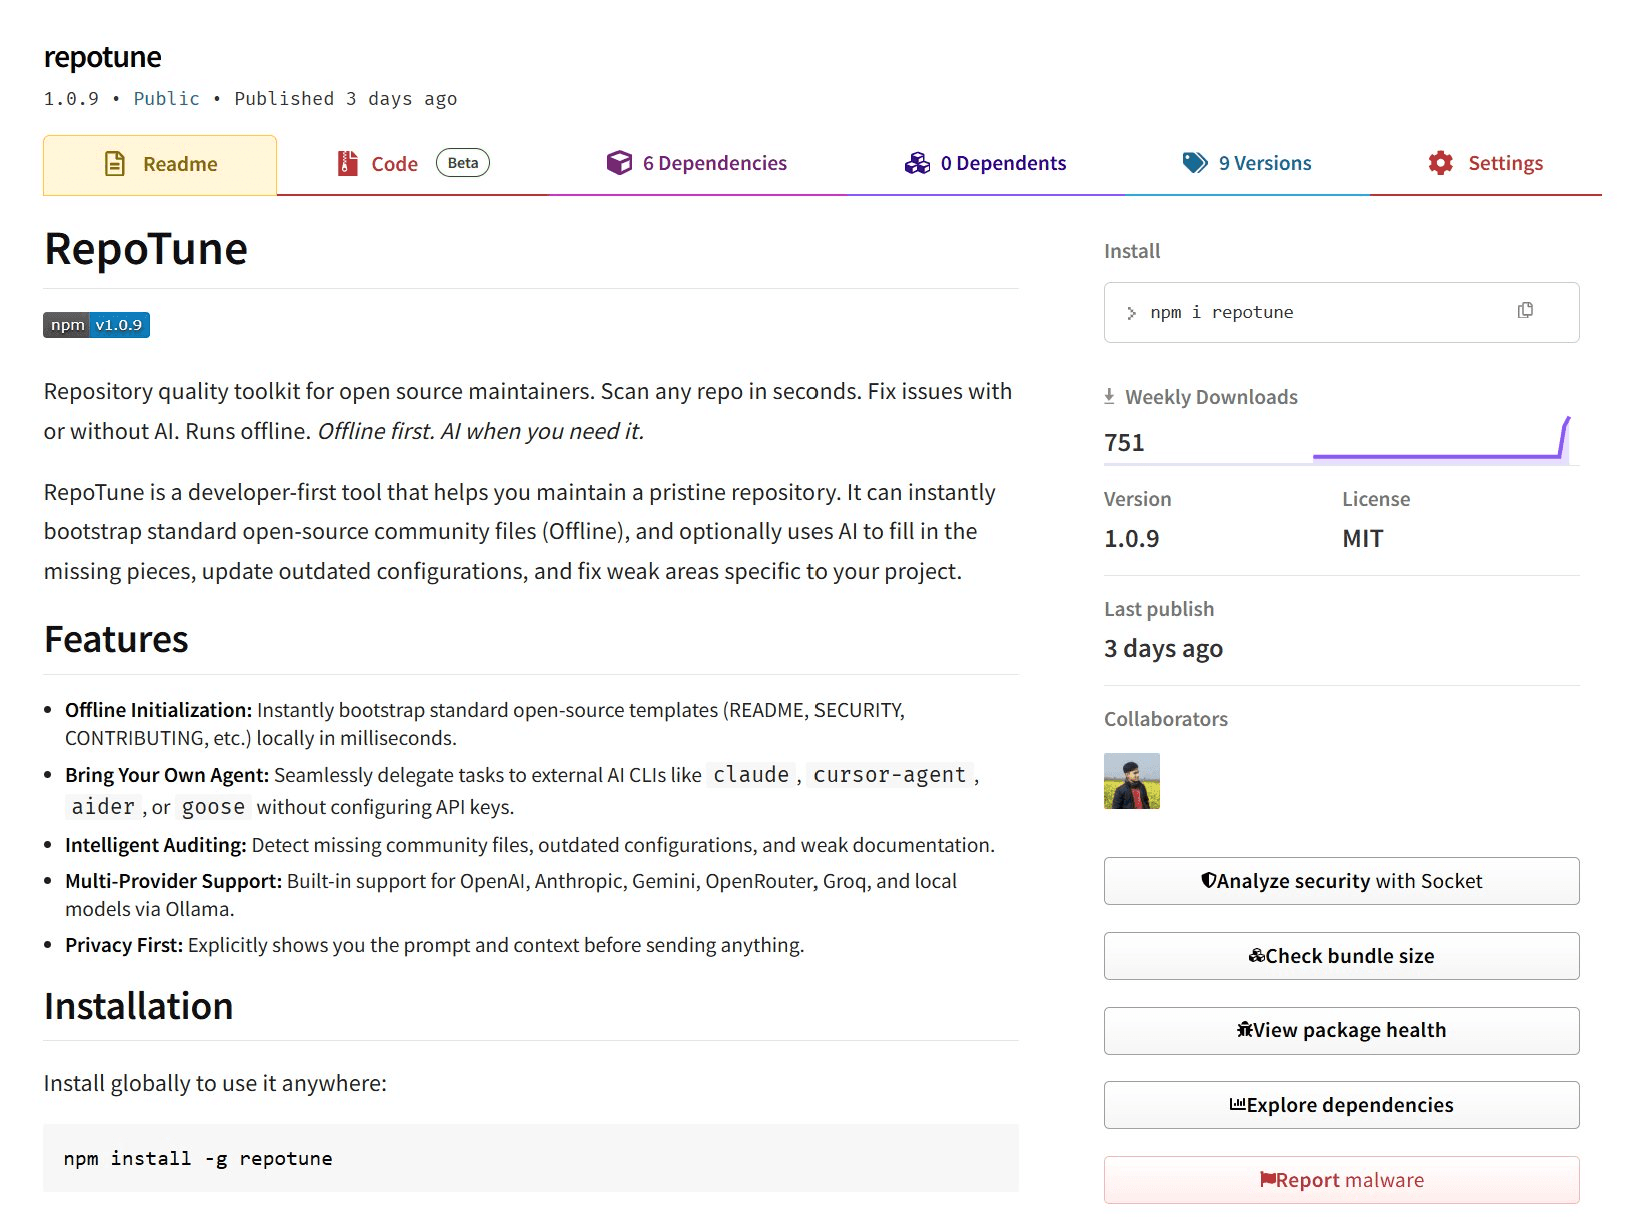Click the Explore dependencies button
This screenshot has width=1626, height=1230.
click(x=1341, y=1105)
